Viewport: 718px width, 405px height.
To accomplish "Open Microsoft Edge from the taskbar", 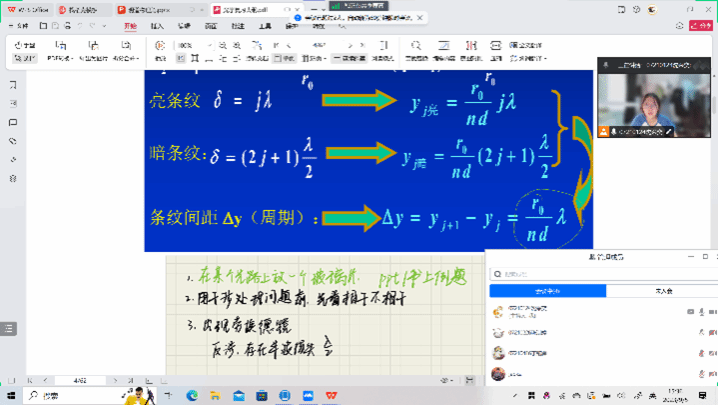I will pos(192,396).
